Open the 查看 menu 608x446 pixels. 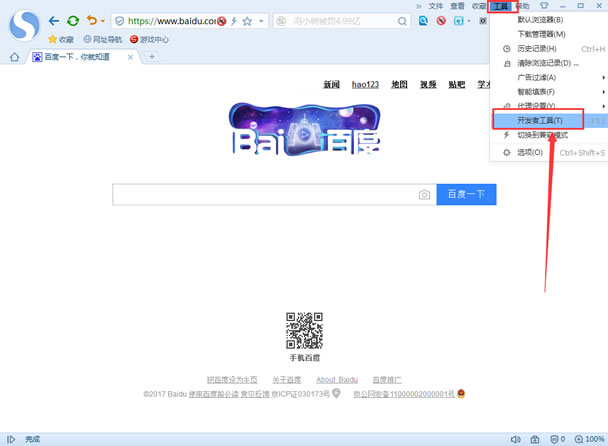pos(458,6)
